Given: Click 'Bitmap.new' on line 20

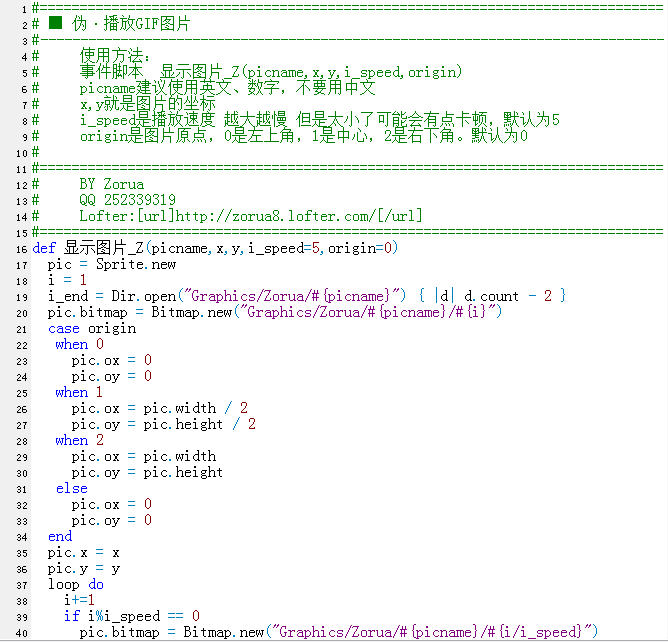Looking at the screenshot, I should point(191,312).
